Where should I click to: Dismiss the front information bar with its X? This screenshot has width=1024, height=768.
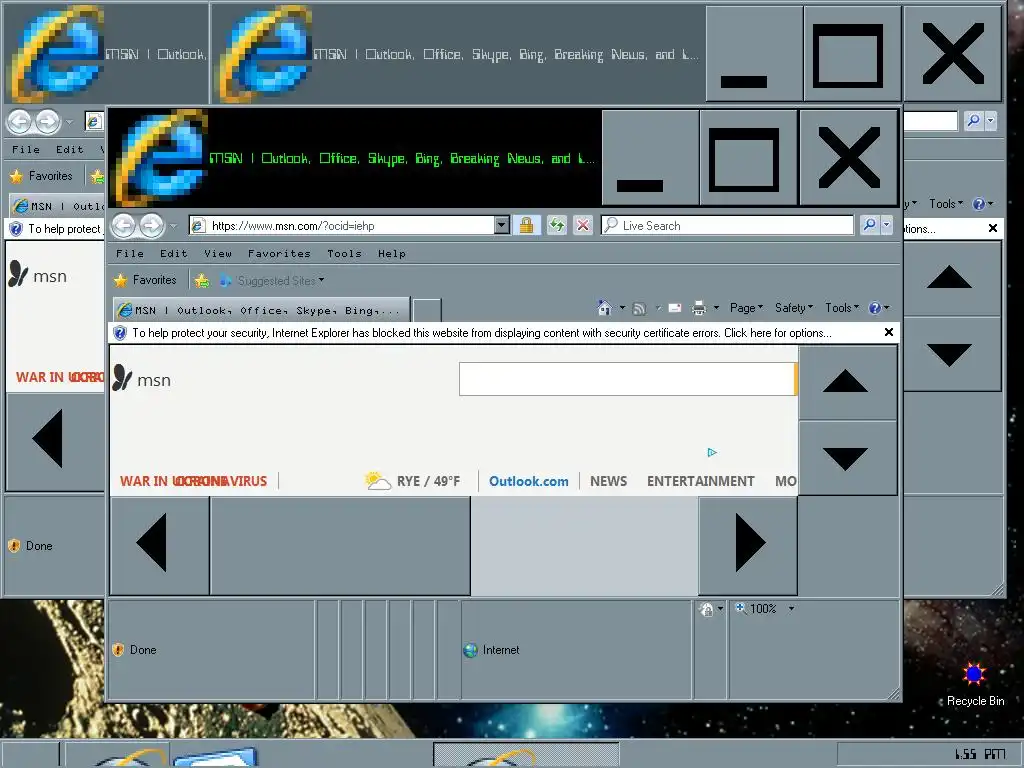888,332
